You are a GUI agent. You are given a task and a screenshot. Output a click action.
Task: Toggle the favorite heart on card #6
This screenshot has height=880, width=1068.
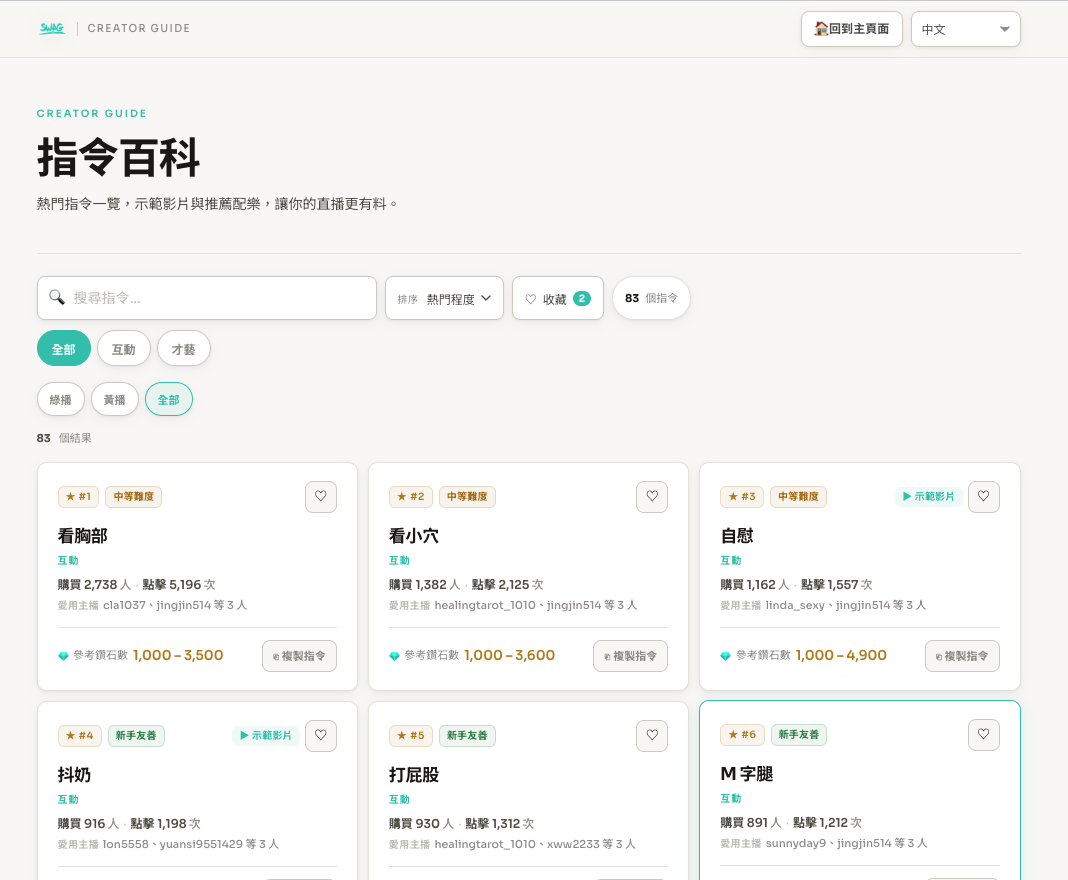pos(983,735)
